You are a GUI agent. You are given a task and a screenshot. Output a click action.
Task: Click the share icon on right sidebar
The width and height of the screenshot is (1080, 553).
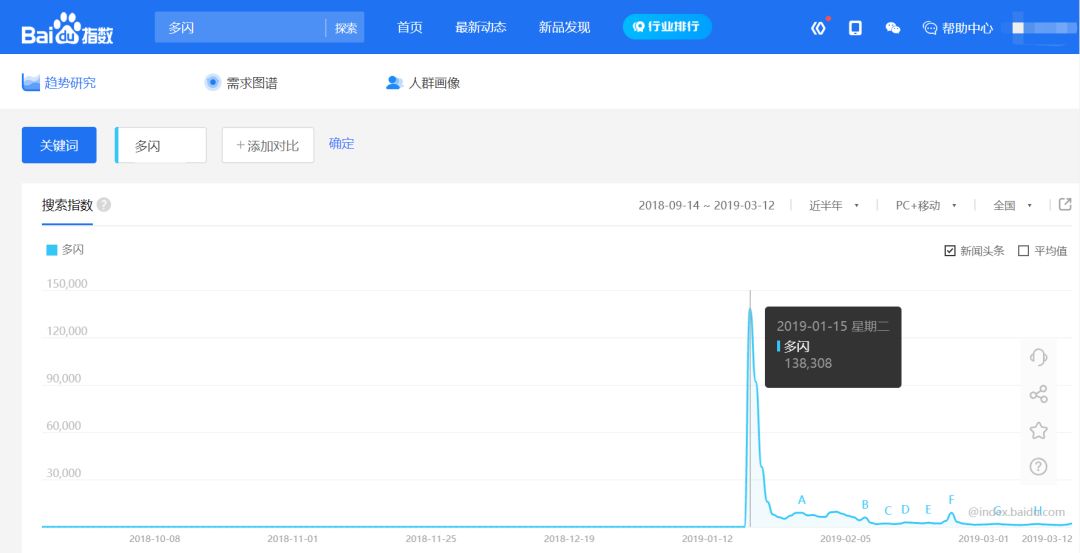(1038, 395)
